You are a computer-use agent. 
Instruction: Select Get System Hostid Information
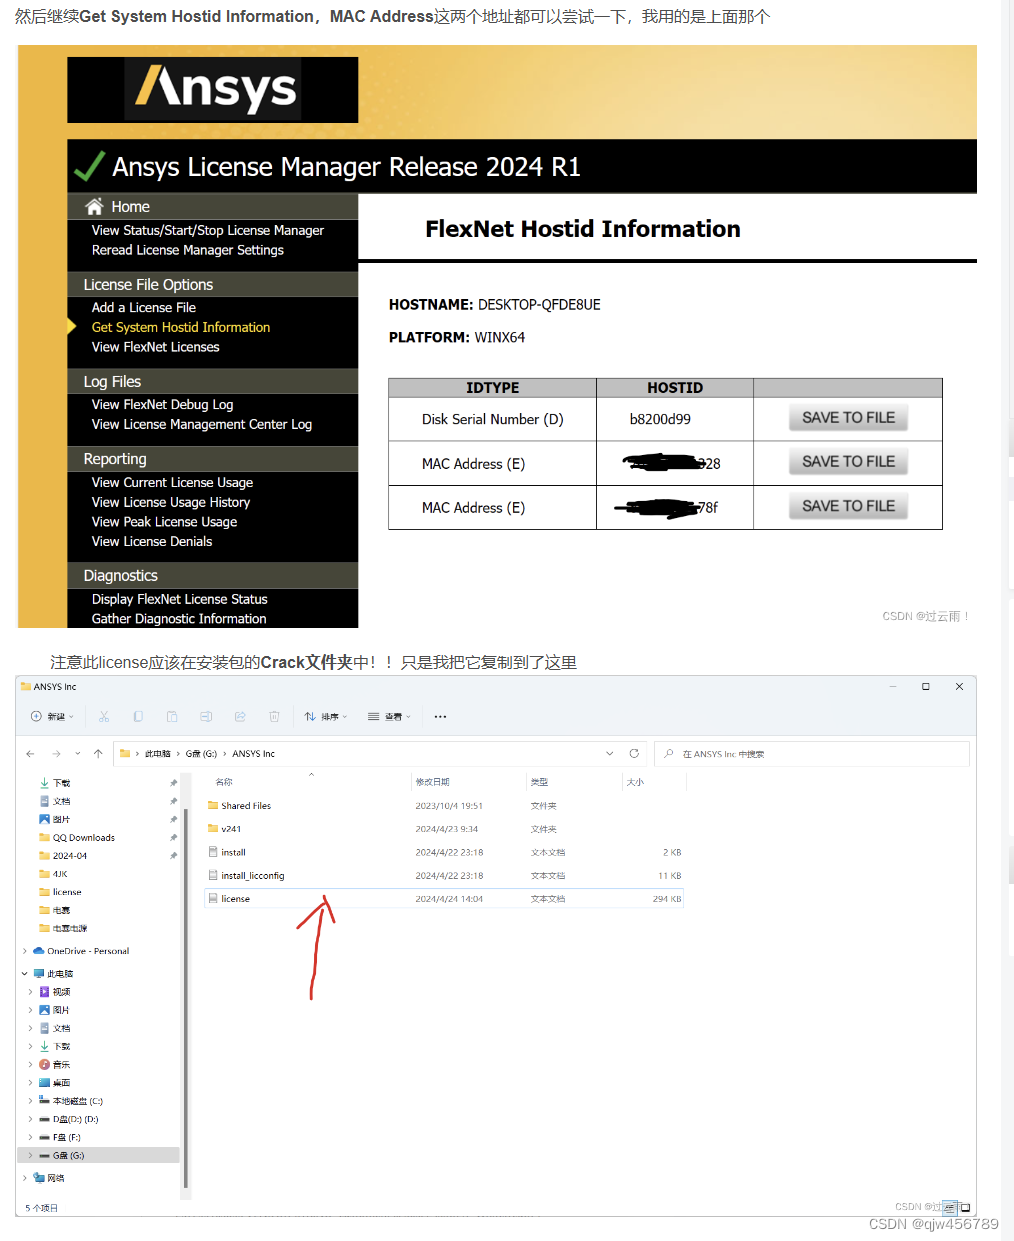coord(181,327)
